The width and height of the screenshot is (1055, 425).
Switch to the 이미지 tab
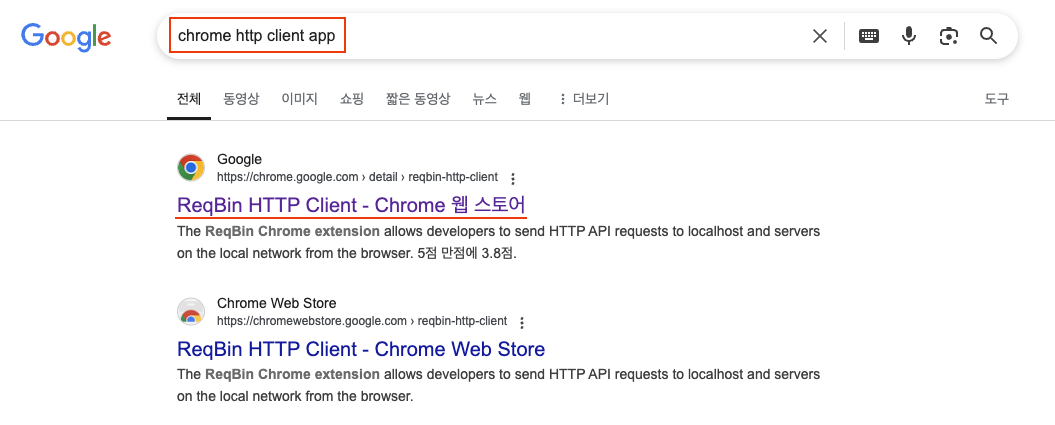click(299, 100)
